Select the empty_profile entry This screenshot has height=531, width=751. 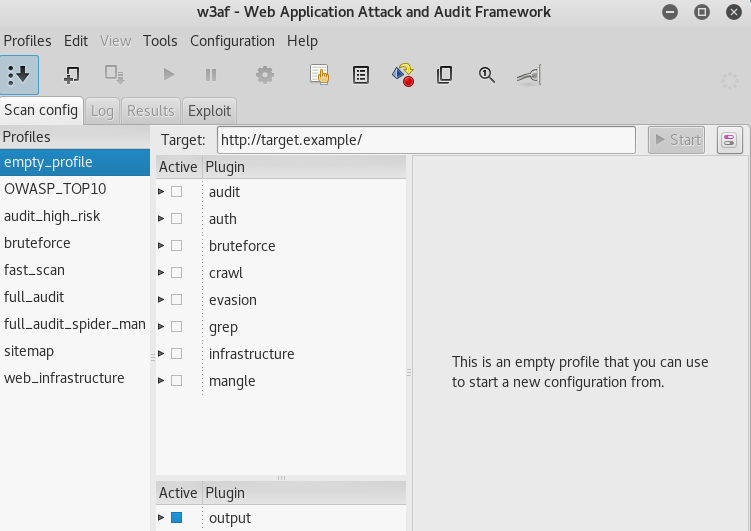coord(75,162)
